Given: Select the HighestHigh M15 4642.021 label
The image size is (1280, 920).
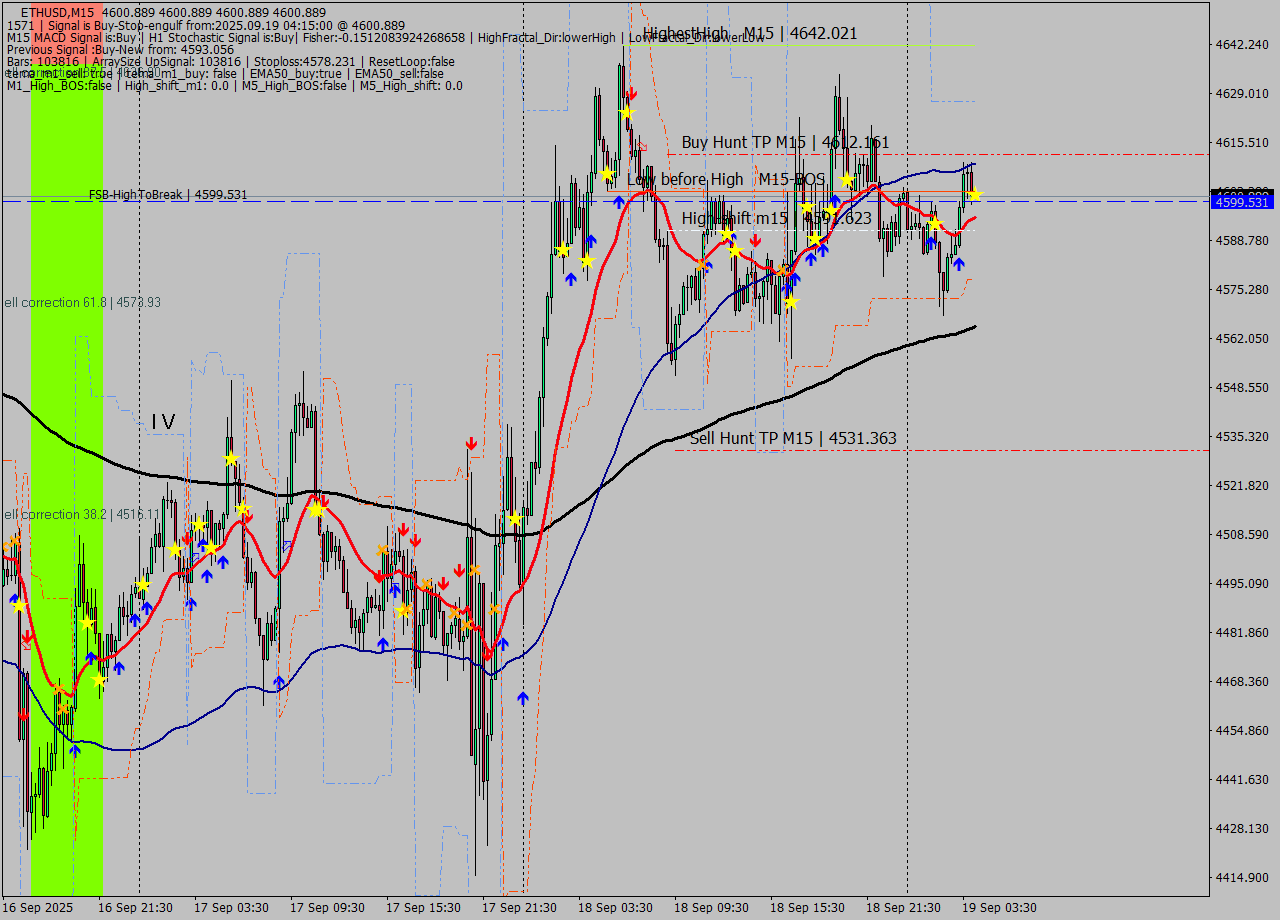Looking at the screenshot, I should pos(750,33).
